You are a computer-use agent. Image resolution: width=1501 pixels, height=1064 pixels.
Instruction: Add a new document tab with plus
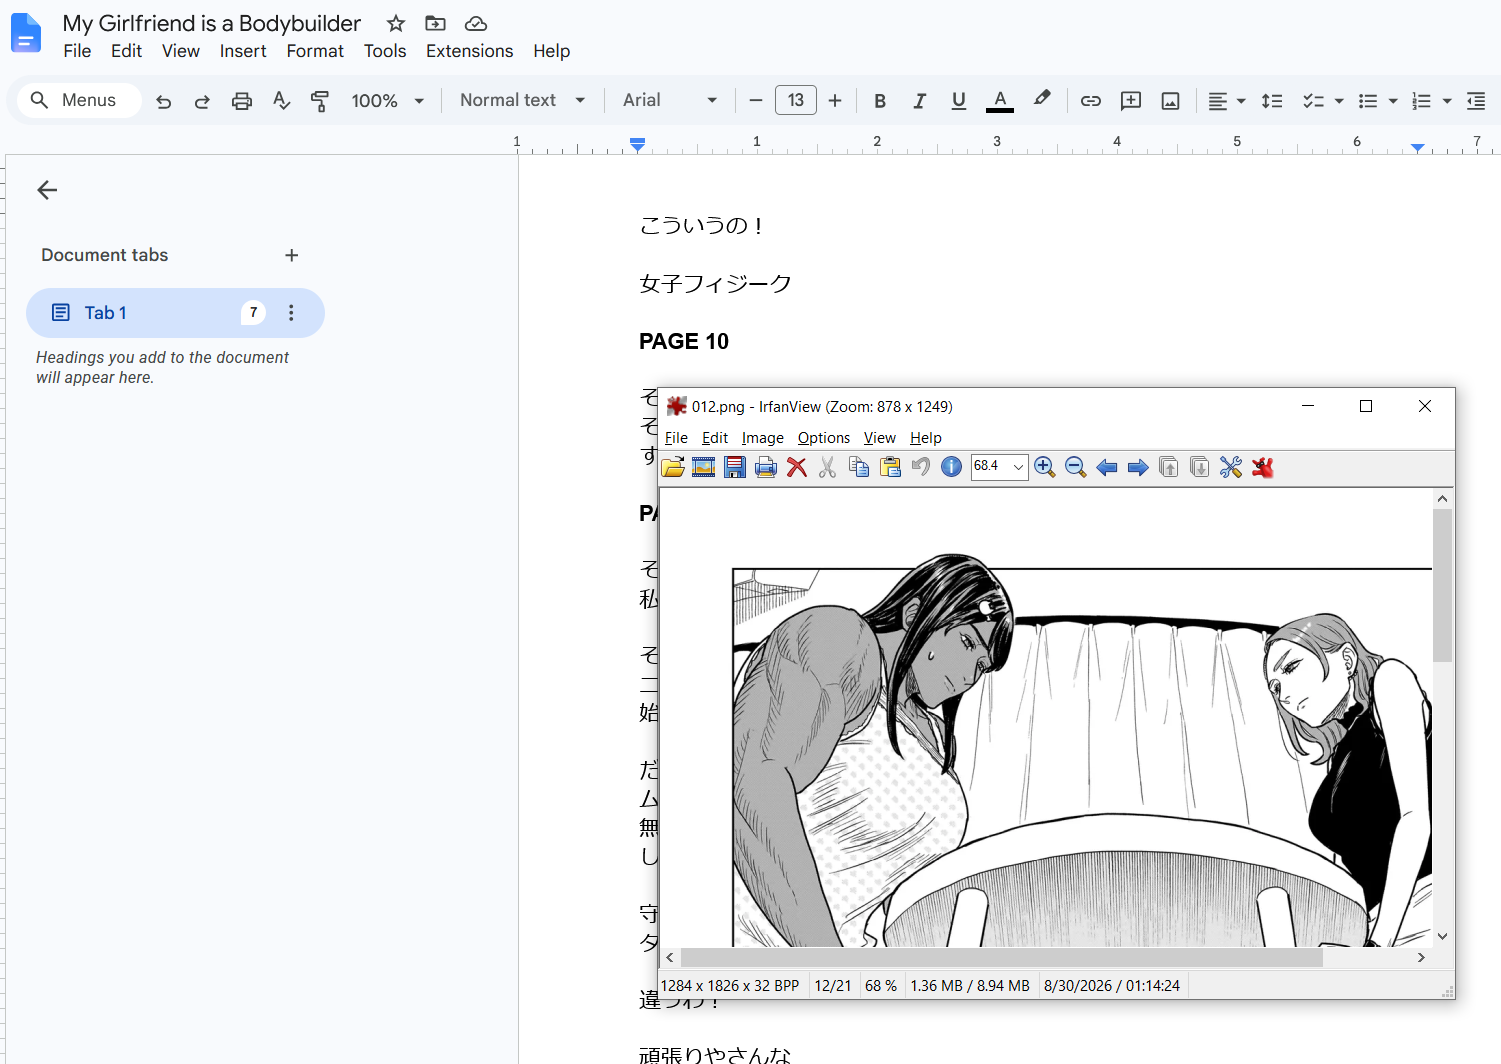292,255
